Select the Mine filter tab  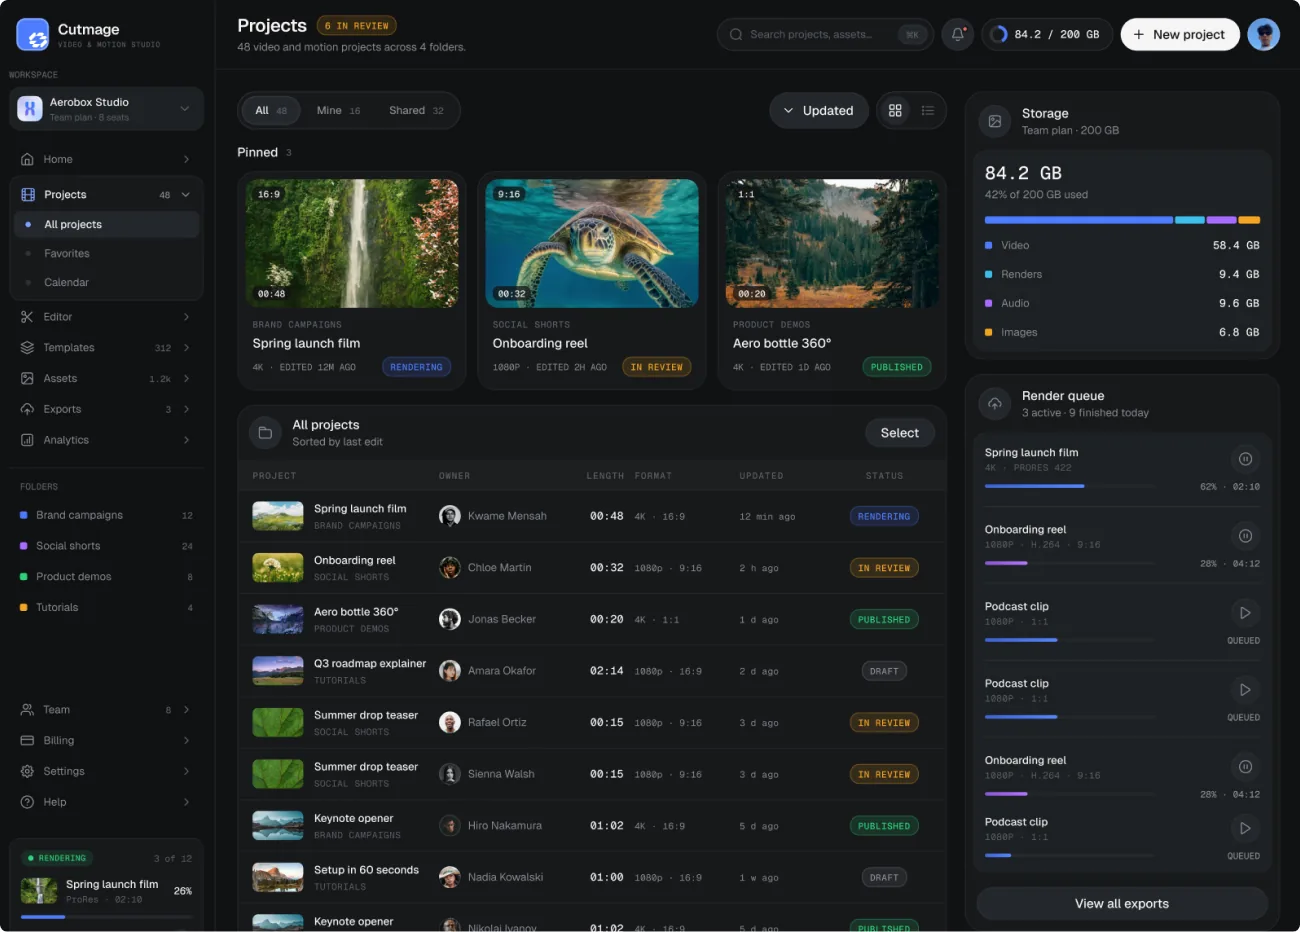pos(338,111)
